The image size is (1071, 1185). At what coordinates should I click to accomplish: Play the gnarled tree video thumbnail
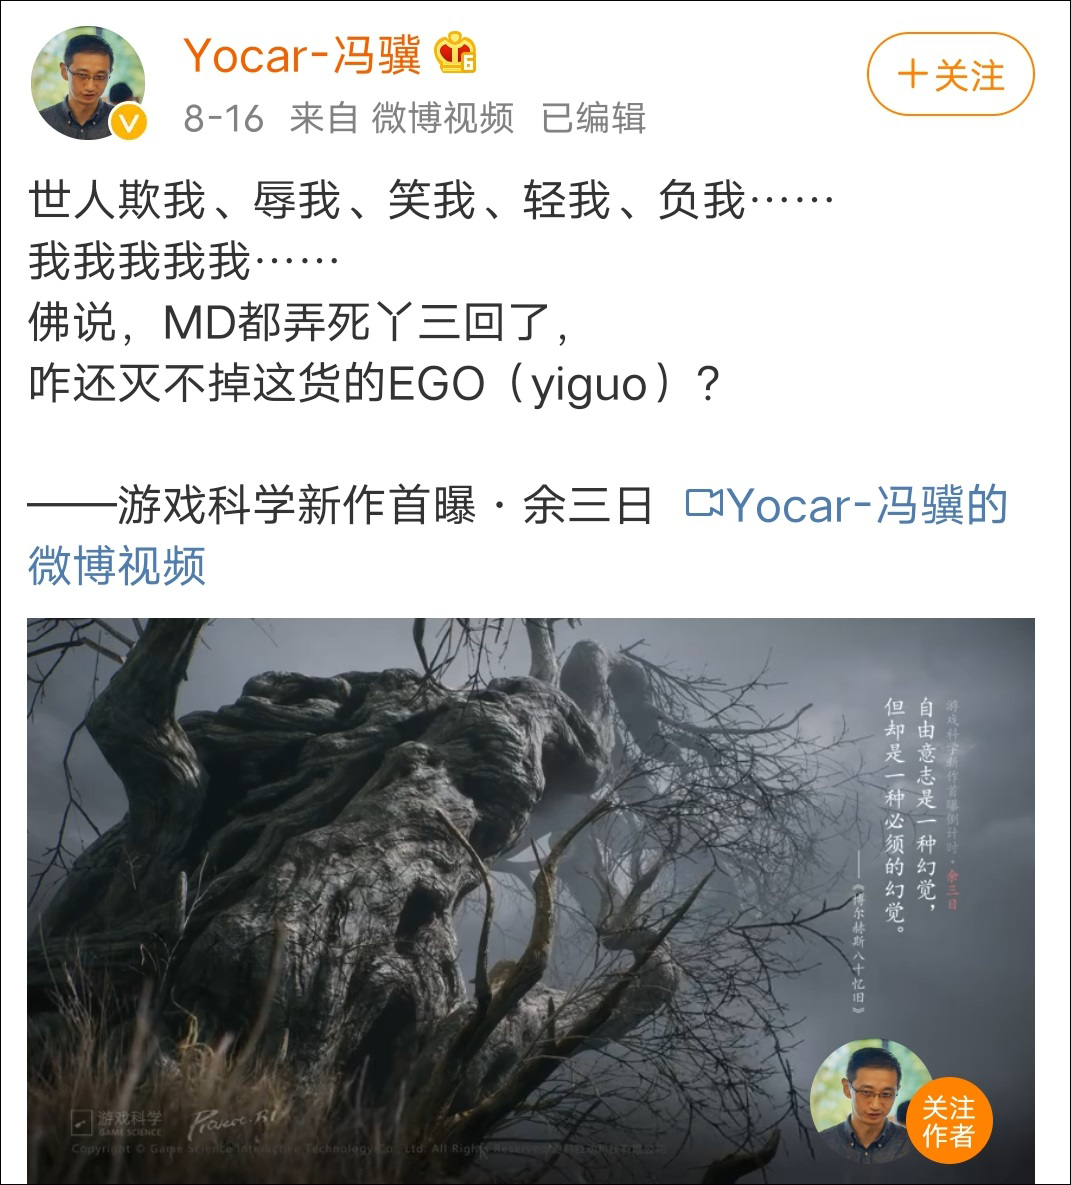531,901
